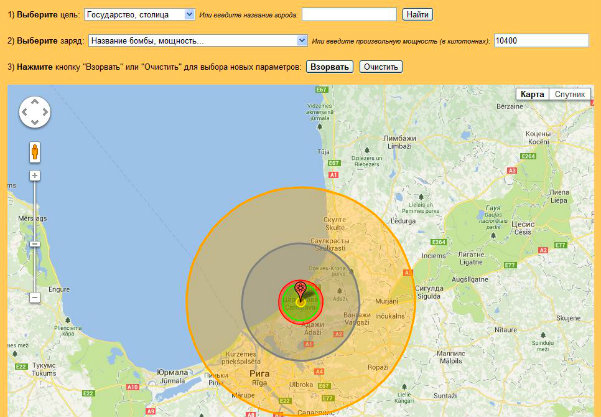601x417 pixels.
Task: Click the Street View pegman icon
Action: [x=34, y=151]
